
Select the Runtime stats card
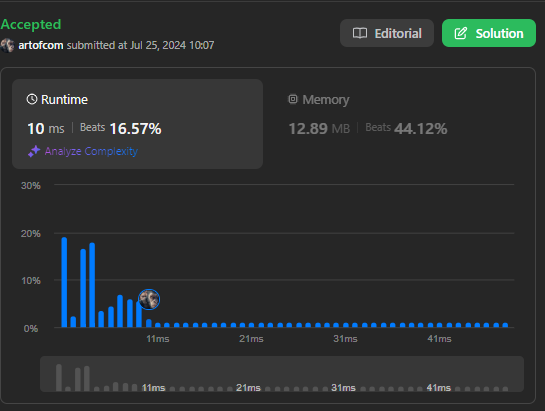(x=137, y=124)
